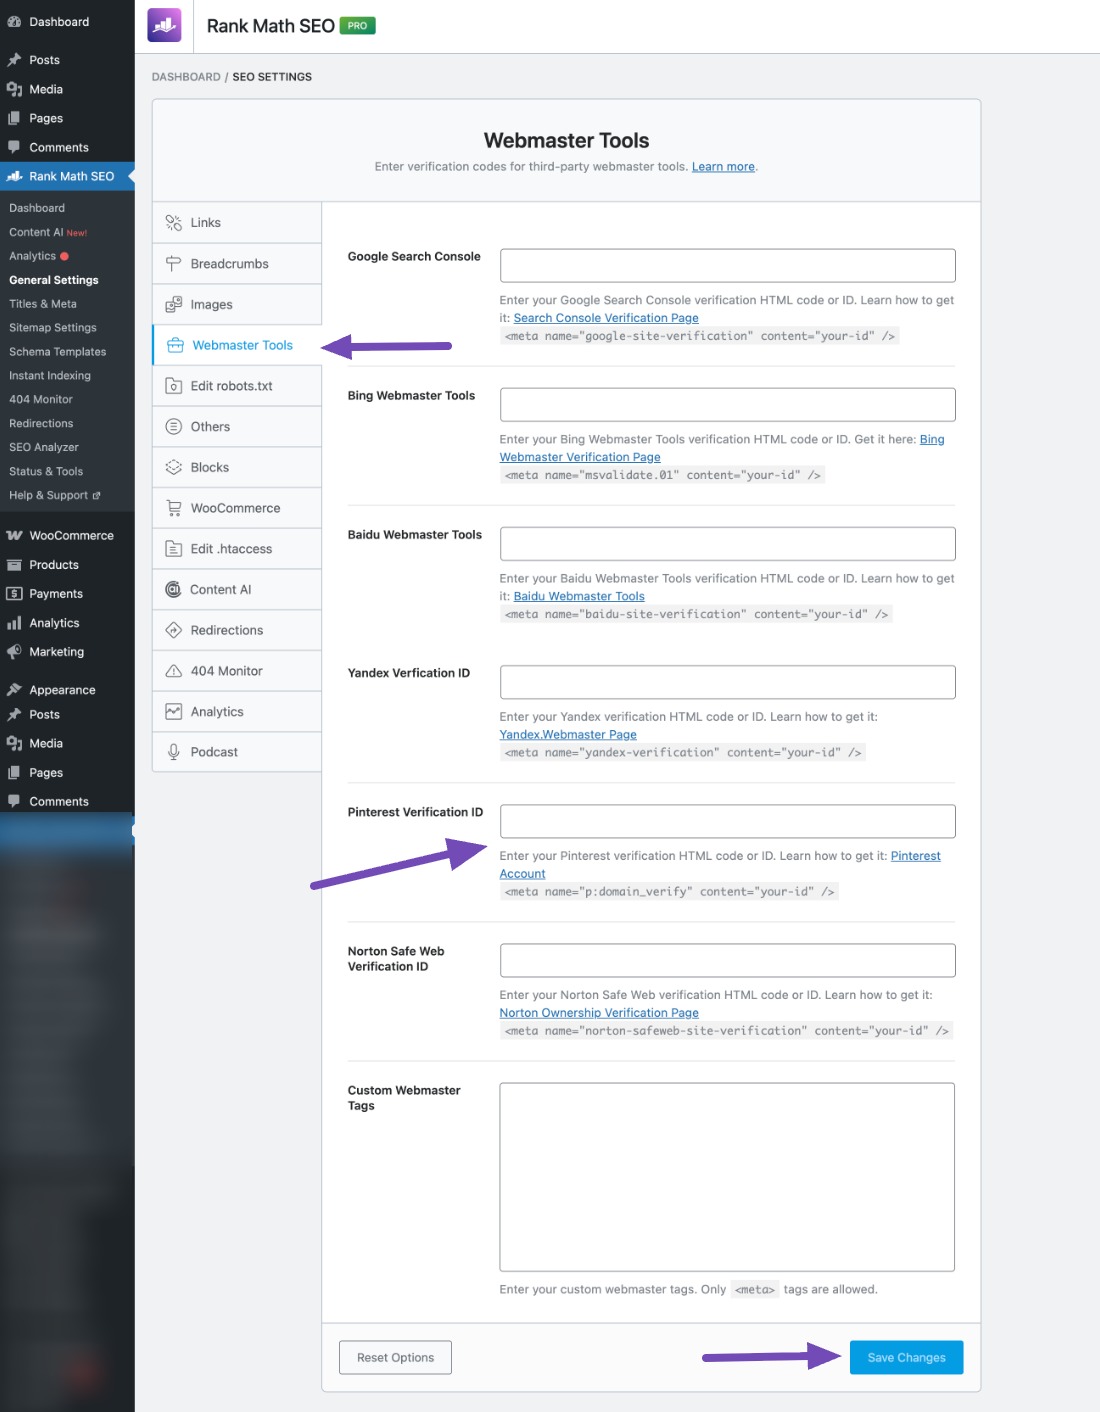
Task: Click the Rank Math SEO logo icon
Action: pos(163,24)
